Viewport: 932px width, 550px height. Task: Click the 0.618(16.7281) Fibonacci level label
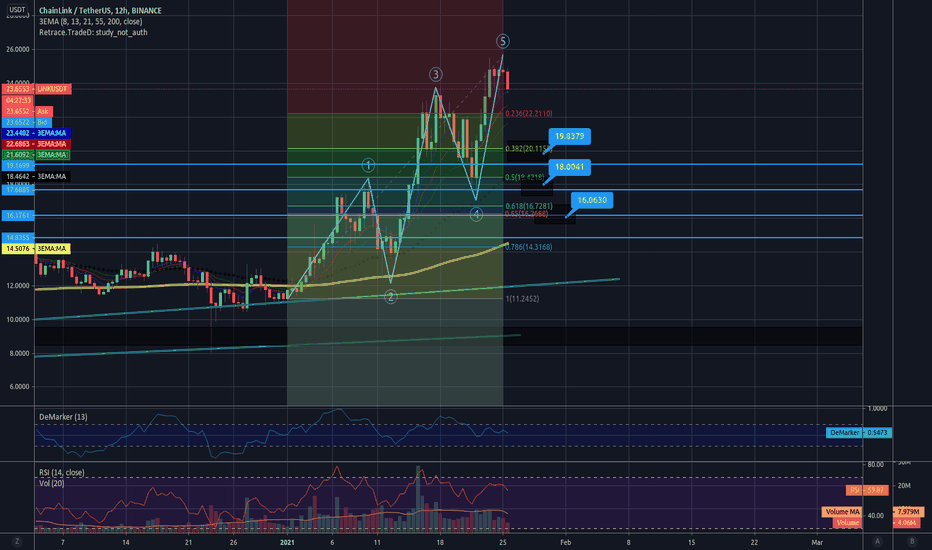point(529,206)
